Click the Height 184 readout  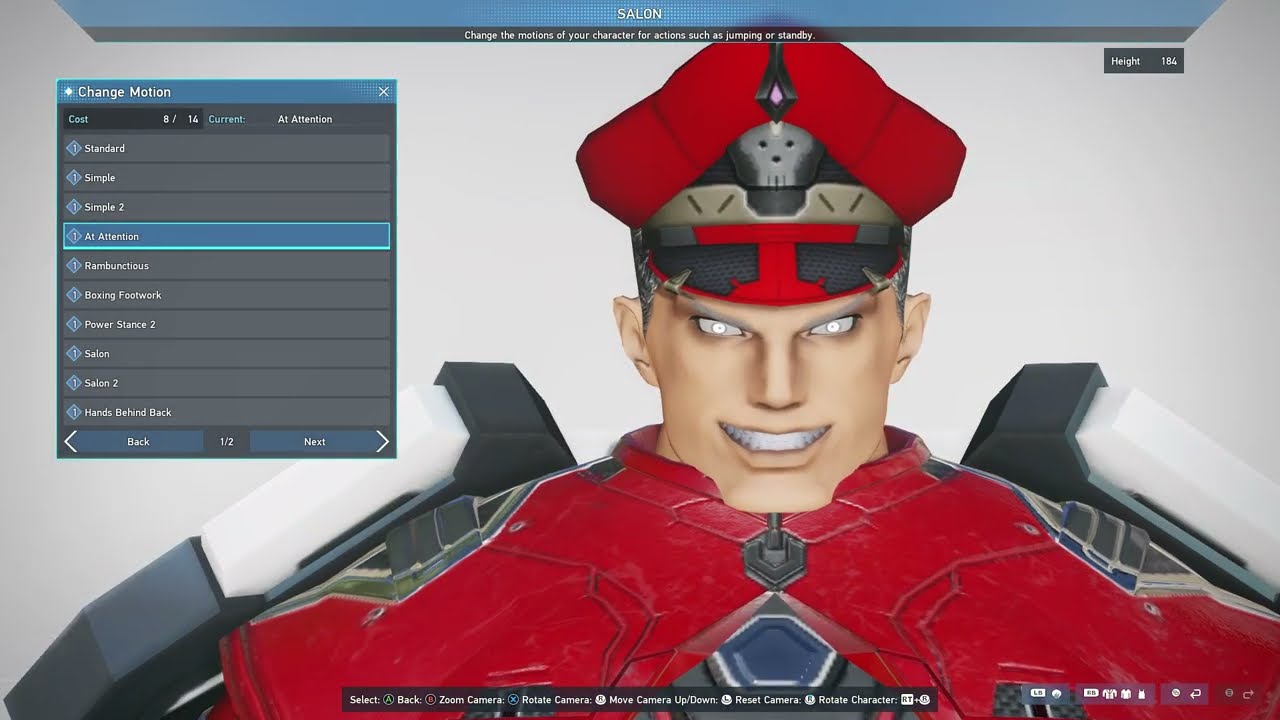[x=1144, y=61]
